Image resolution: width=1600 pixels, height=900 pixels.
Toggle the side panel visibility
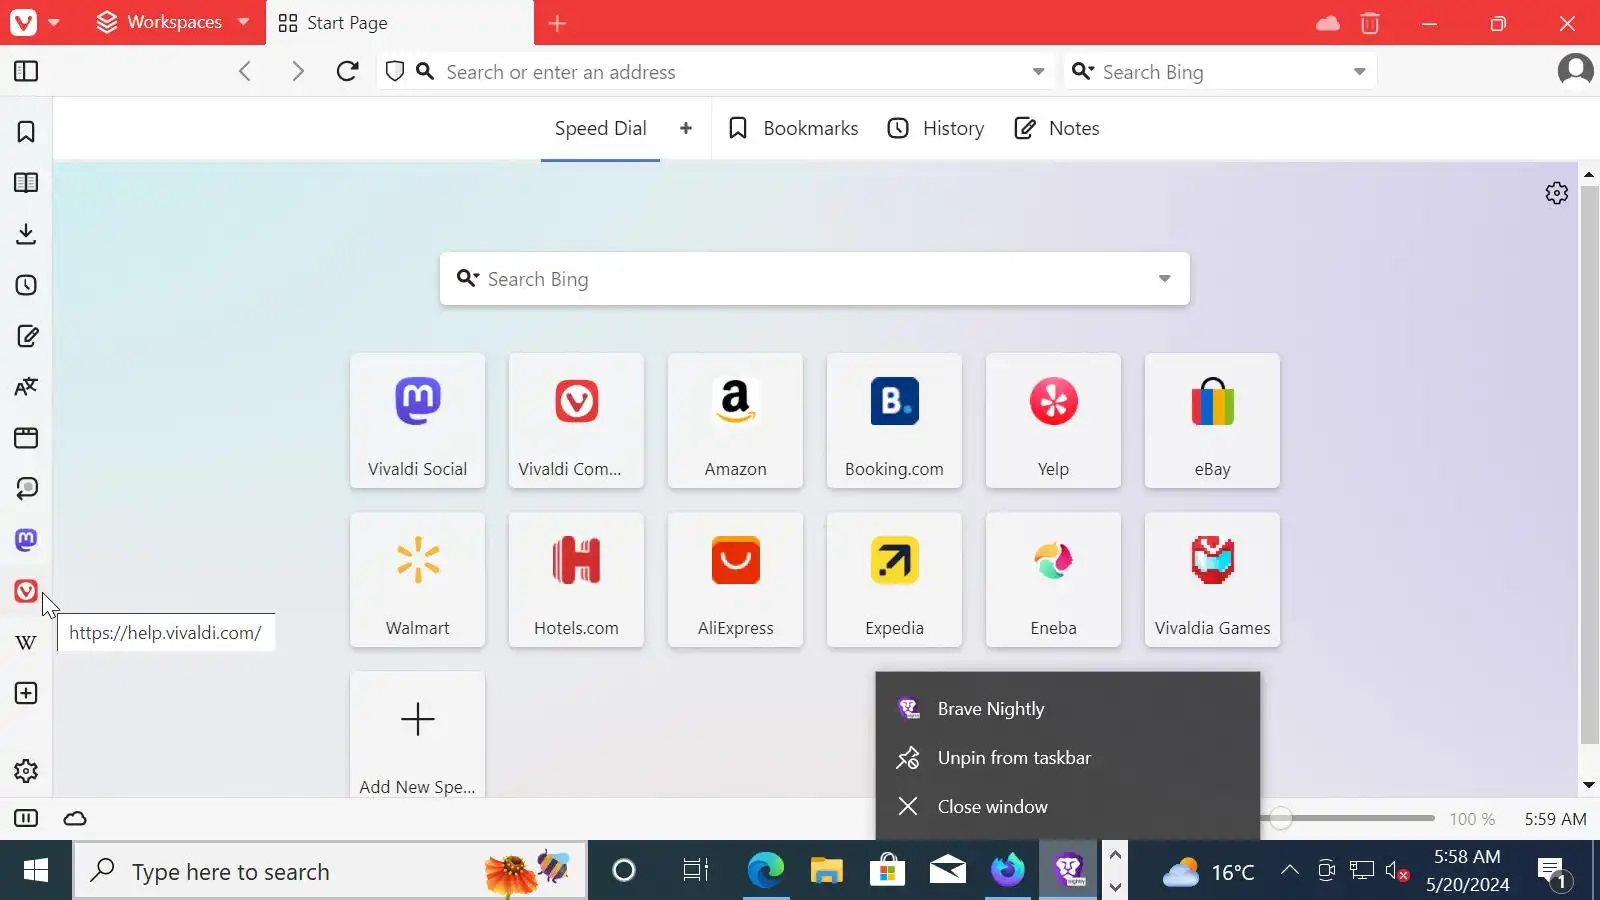point(26,71)
